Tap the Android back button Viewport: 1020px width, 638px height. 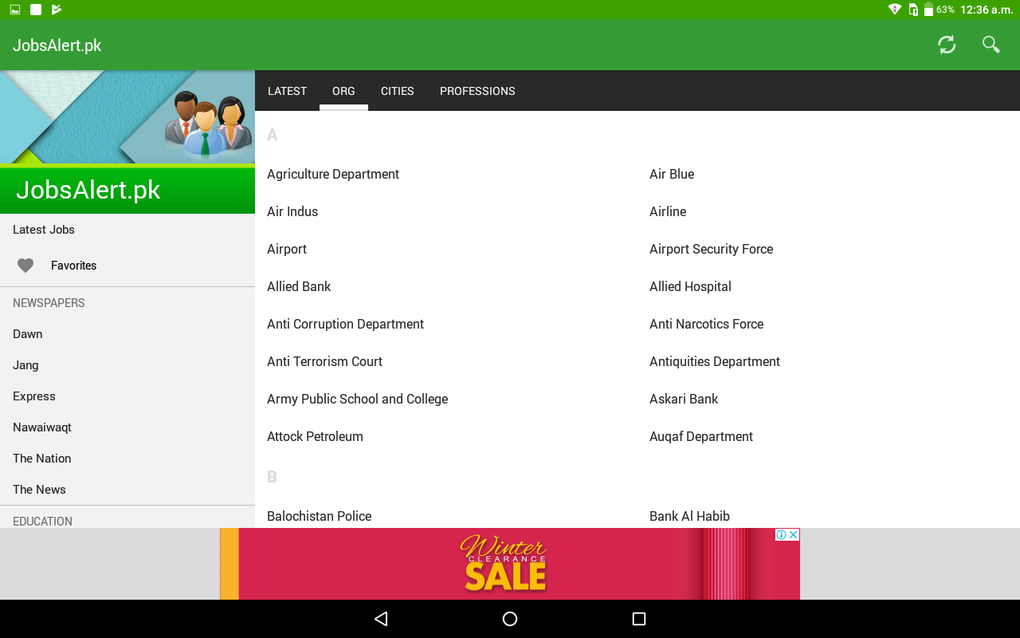coord(381,618)
